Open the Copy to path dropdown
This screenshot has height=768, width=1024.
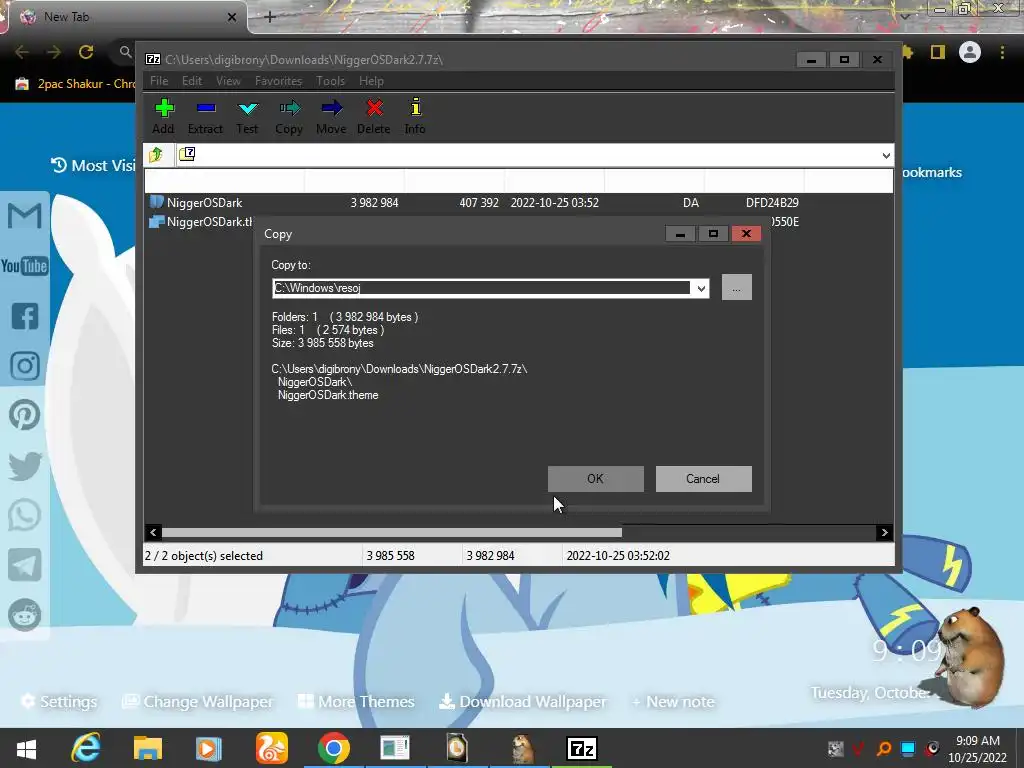701,288
